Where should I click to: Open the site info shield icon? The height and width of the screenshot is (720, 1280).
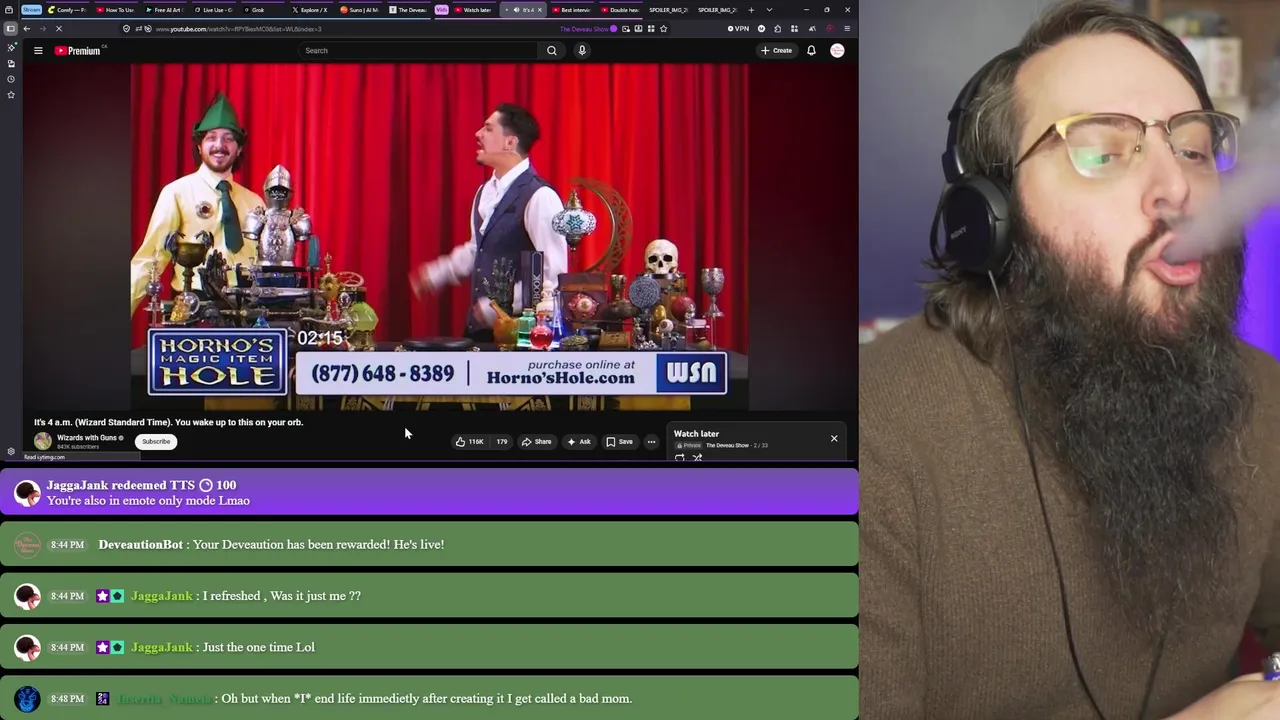[126, 28]
